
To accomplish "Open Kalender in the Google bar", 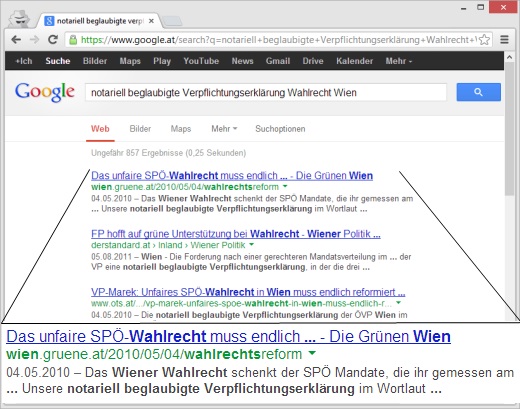I will click(x=354, y=61).
